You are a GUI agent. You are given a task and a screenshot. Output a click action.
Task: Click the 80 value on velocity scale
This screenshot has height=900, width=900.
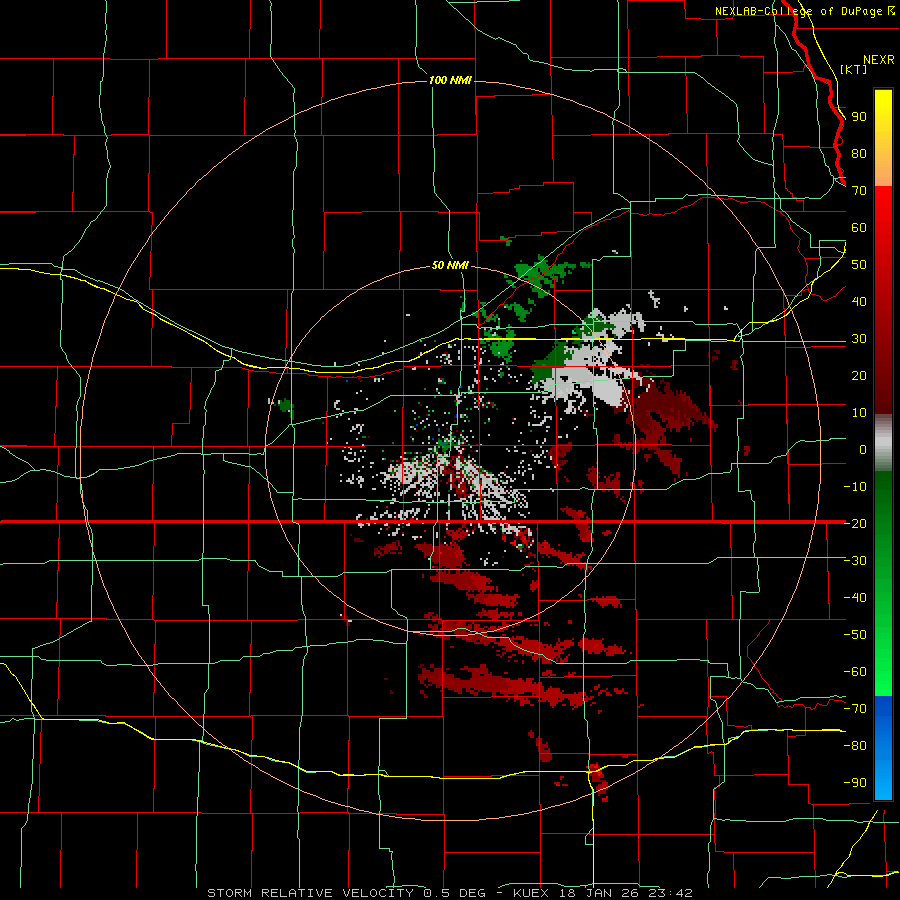[x=859, y=154]
